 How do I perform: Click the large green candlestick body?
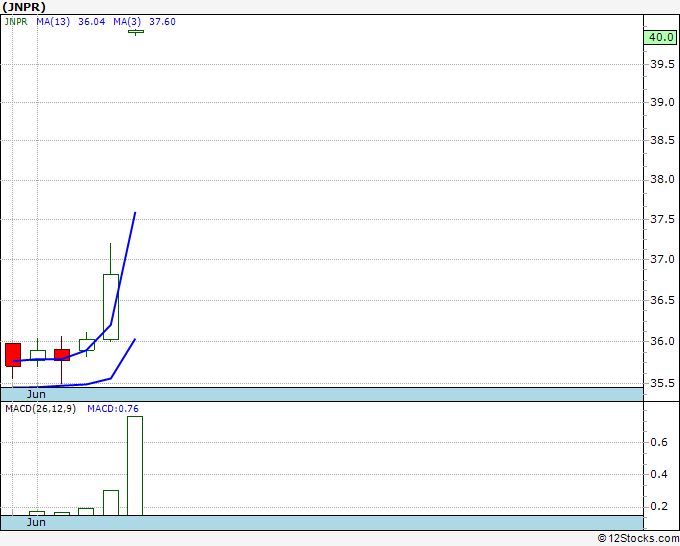(111, 307)
